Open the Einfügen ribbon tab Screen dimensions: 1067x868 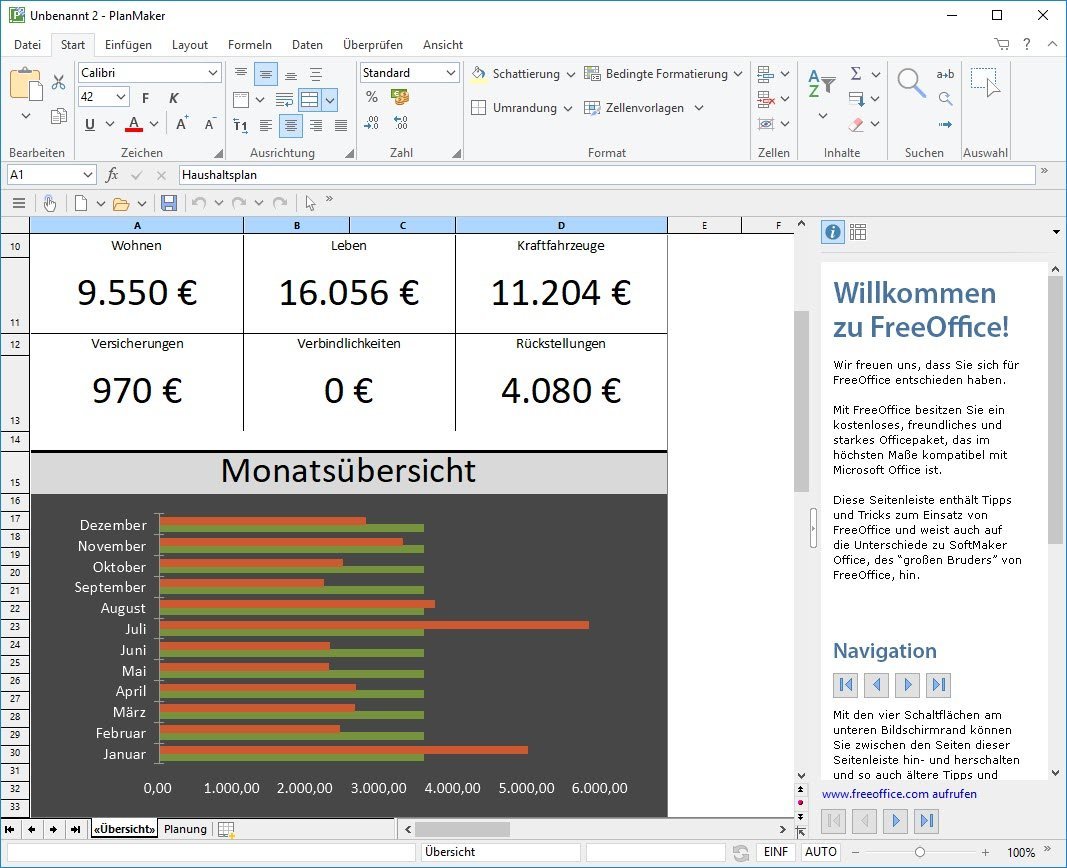pyautogui.click(x=128, y=45)
